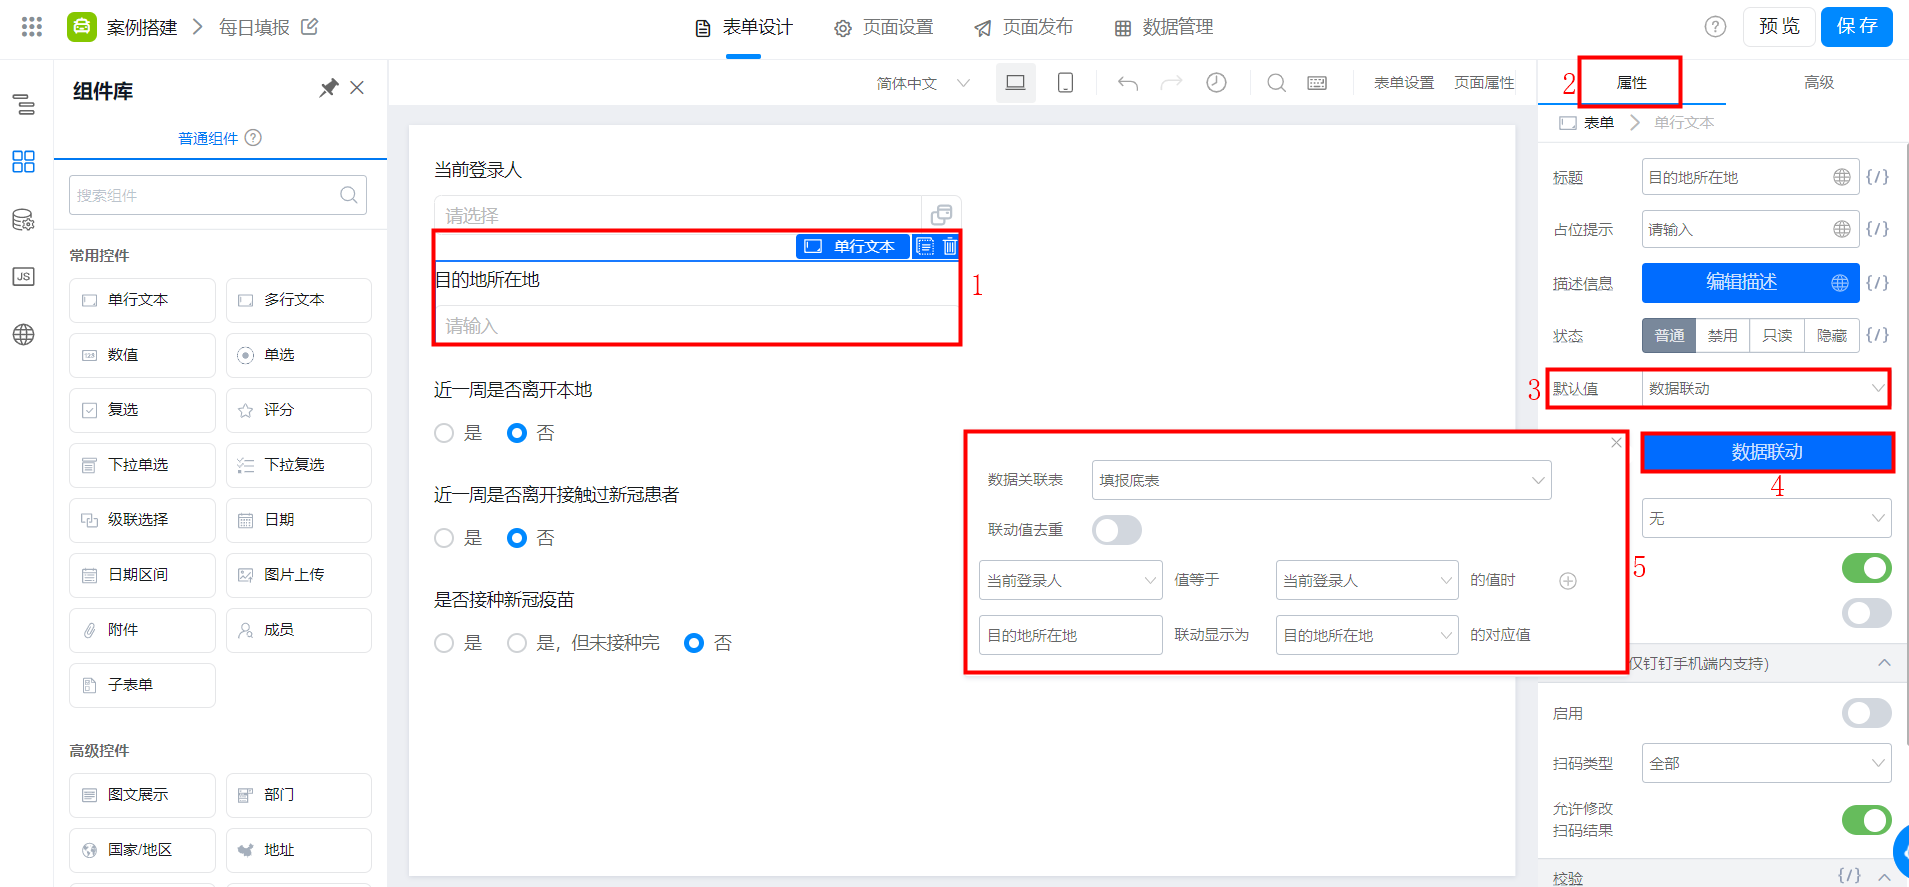
Task: Expand the 数据关联表 填报底表 dropdown
Action: click(x=1320, y=480)
